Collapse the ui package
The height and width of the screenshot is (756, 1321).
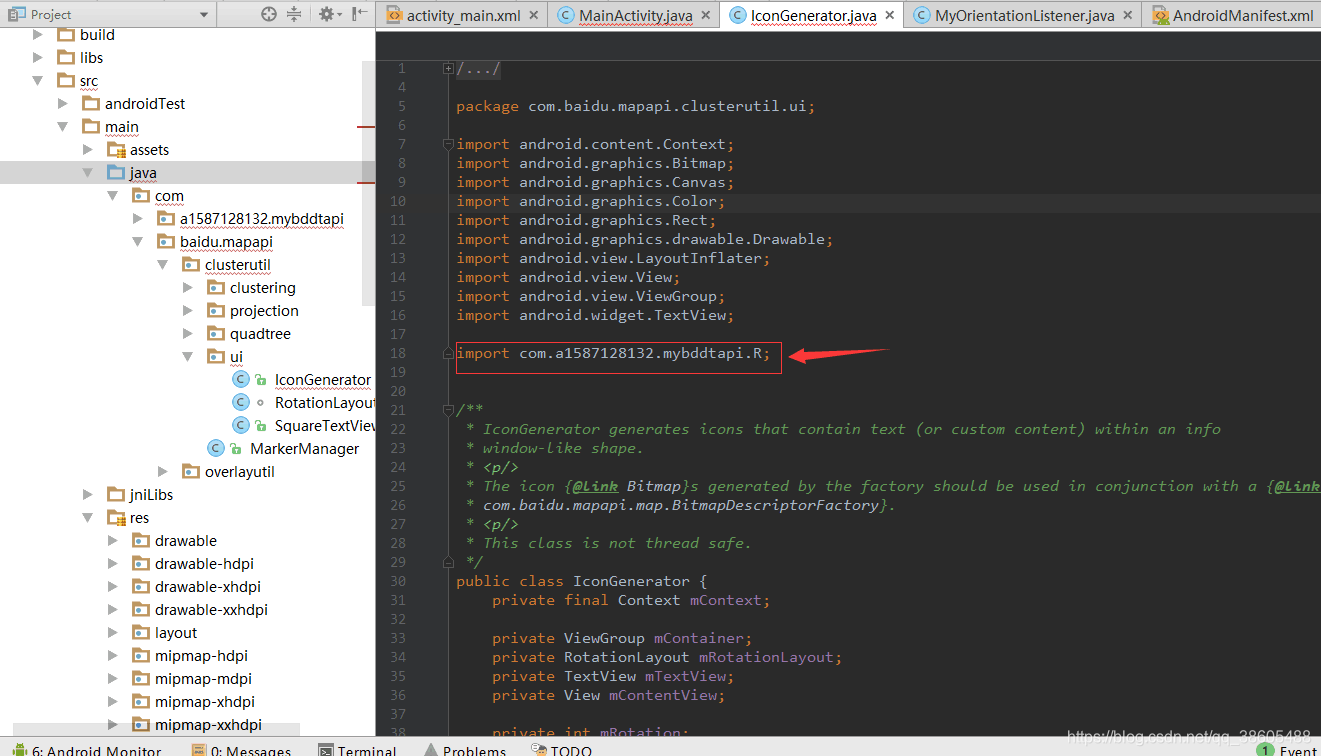[x=188, y=356]
